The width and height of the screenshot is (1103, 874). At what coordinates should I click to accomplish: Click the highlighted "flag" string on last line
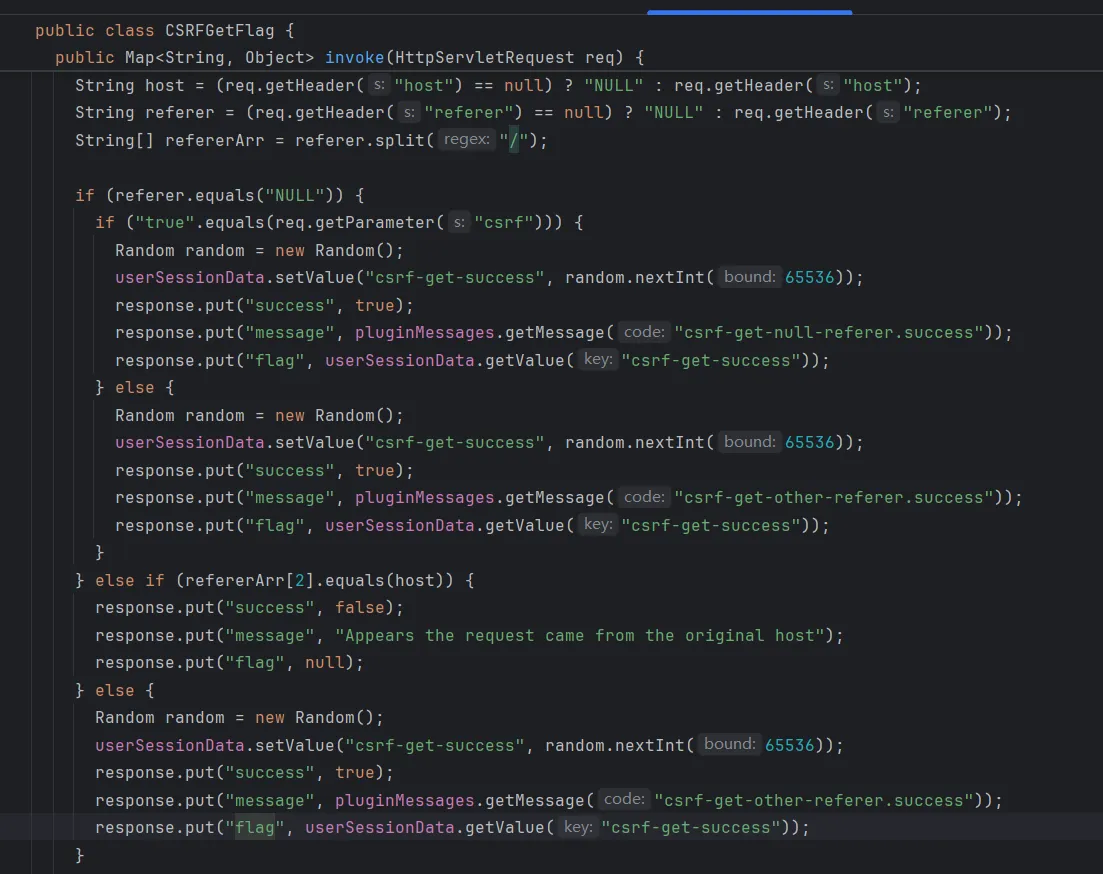(x=254, y=827)
